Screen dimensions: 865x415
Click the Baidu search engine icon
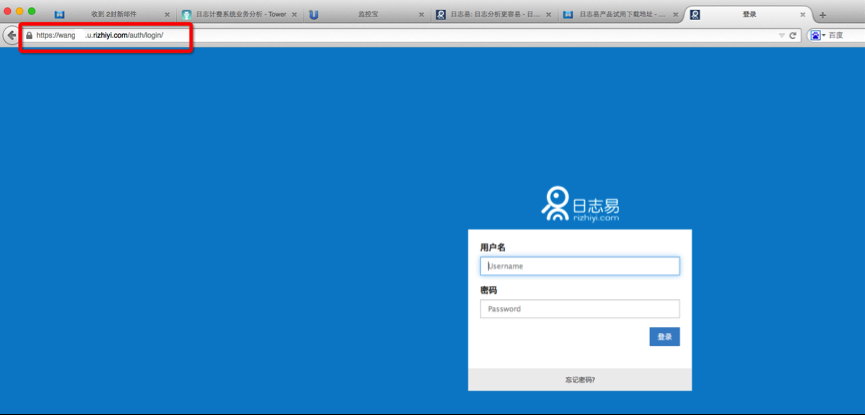(816, 35)
